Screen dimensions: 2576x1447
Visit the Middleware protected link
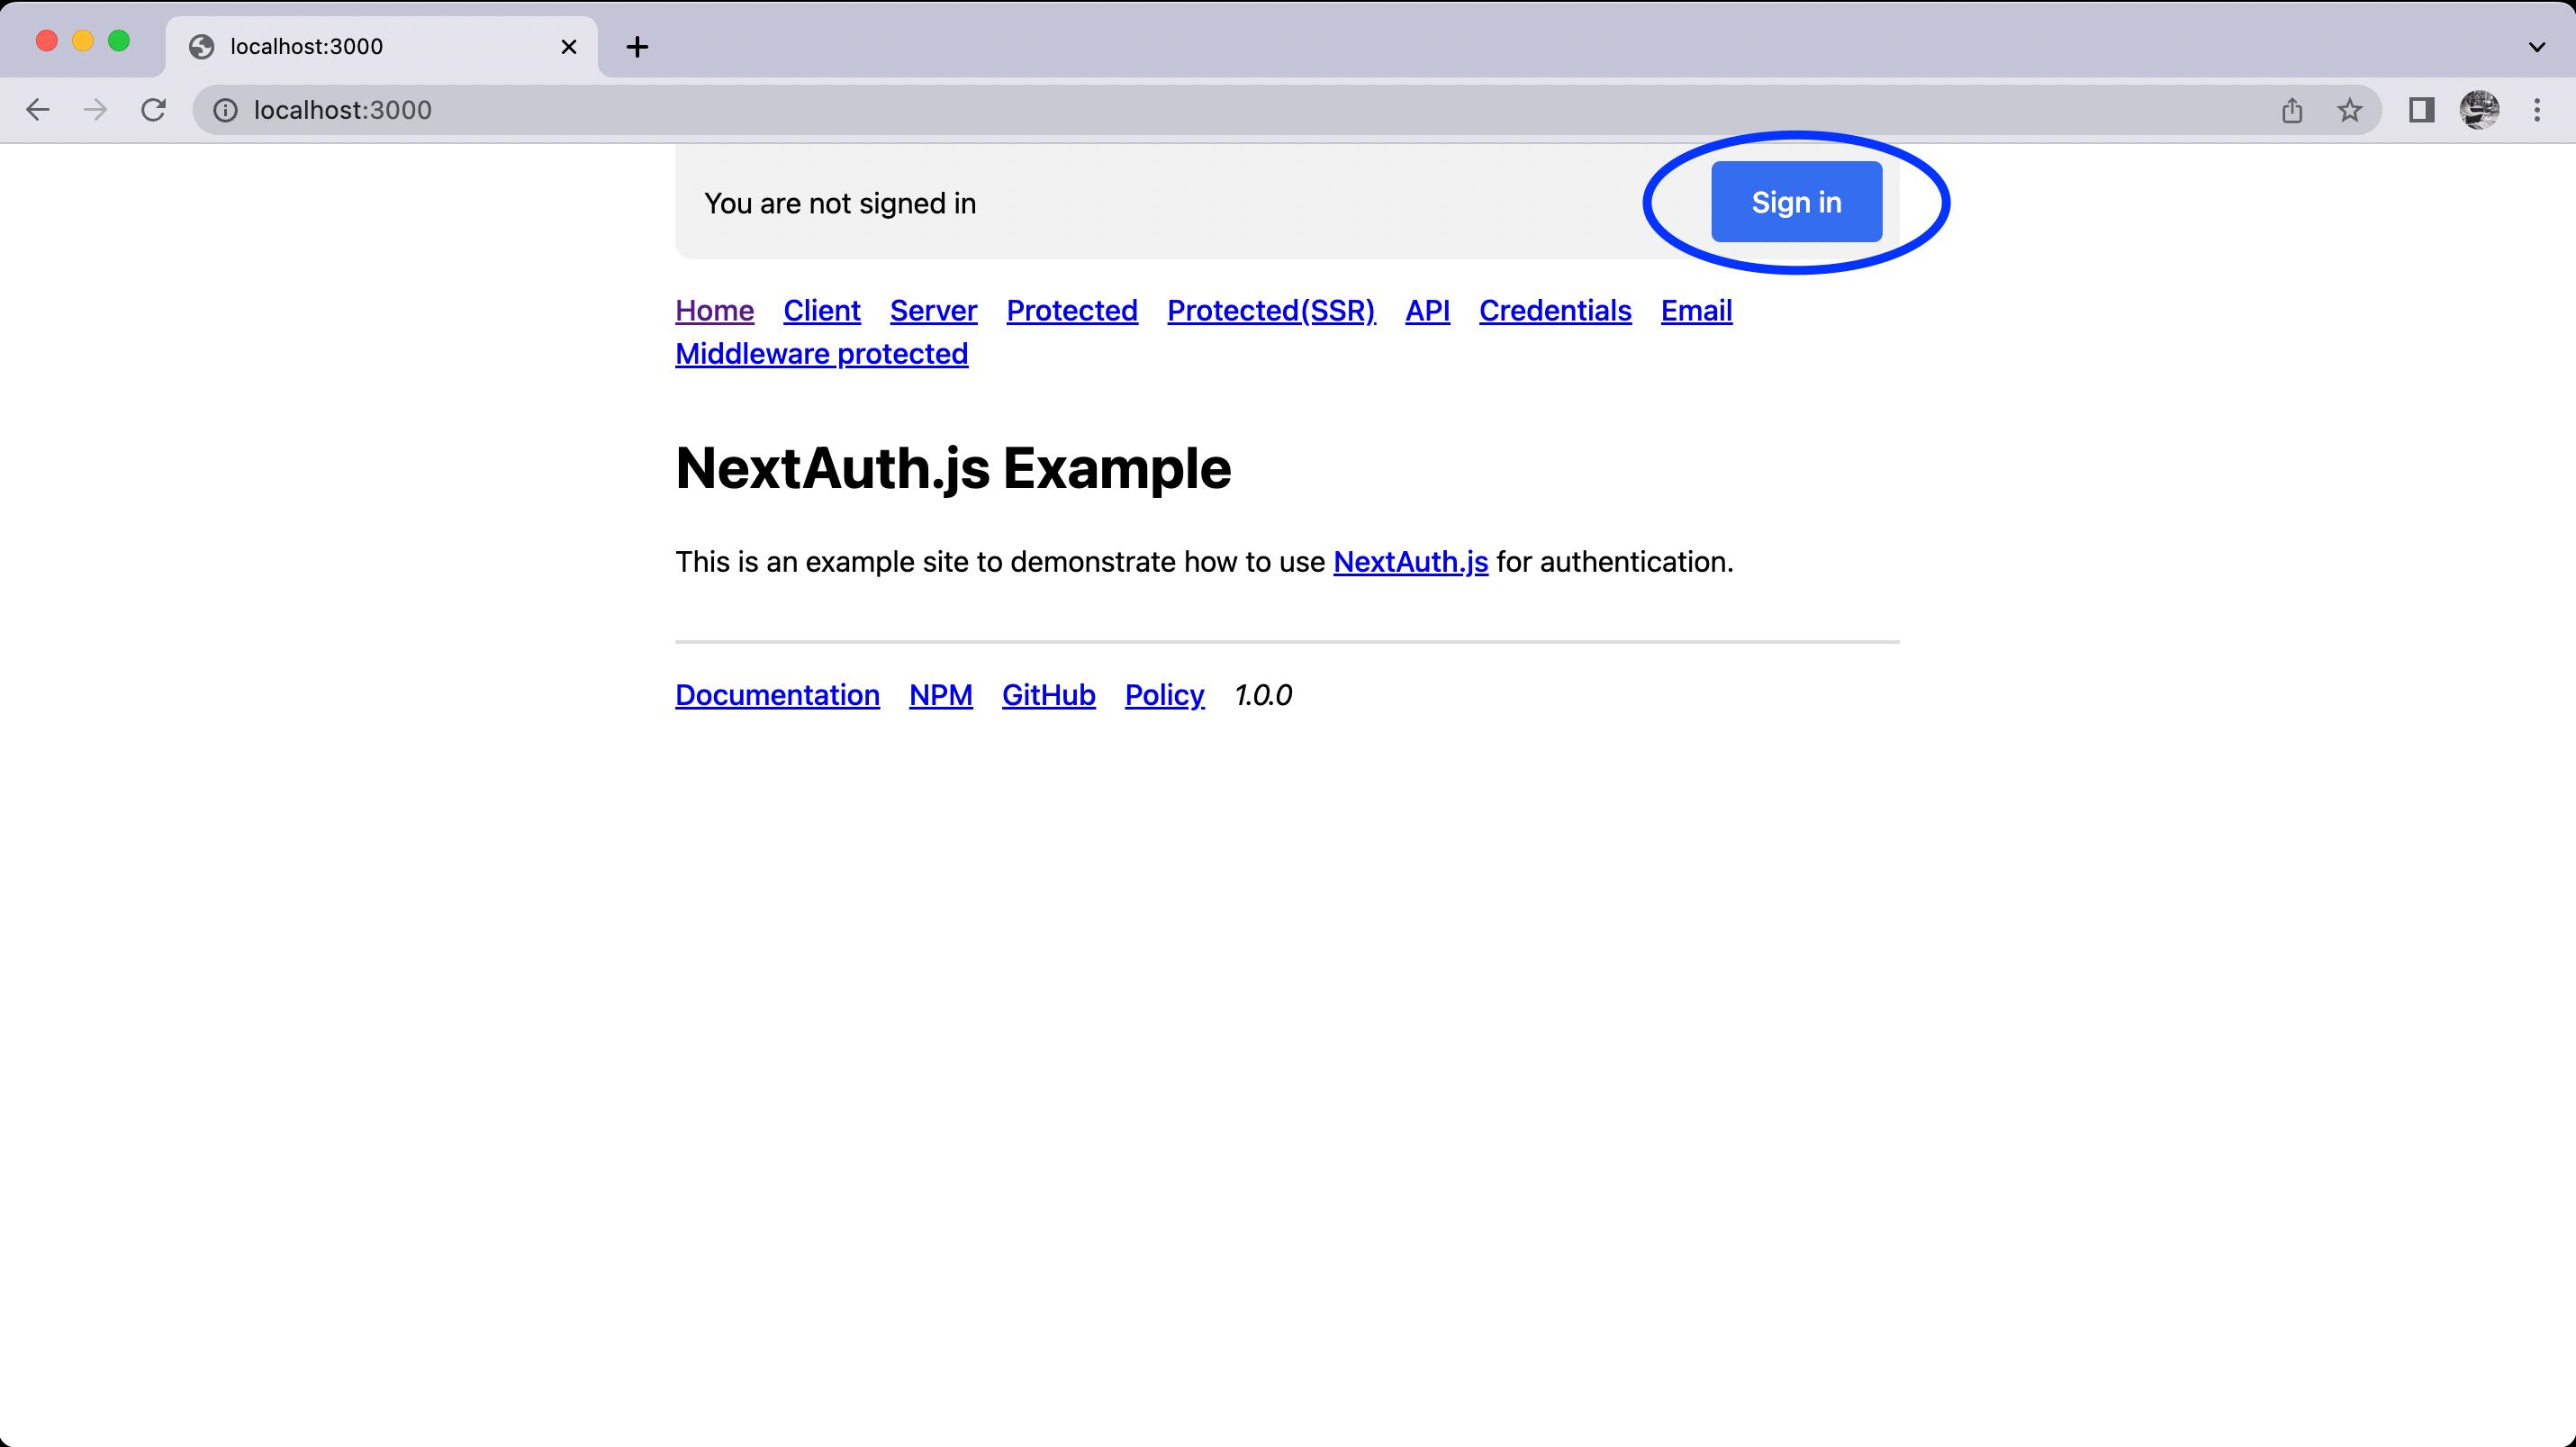pyautogui.click(x=821, y=354)
